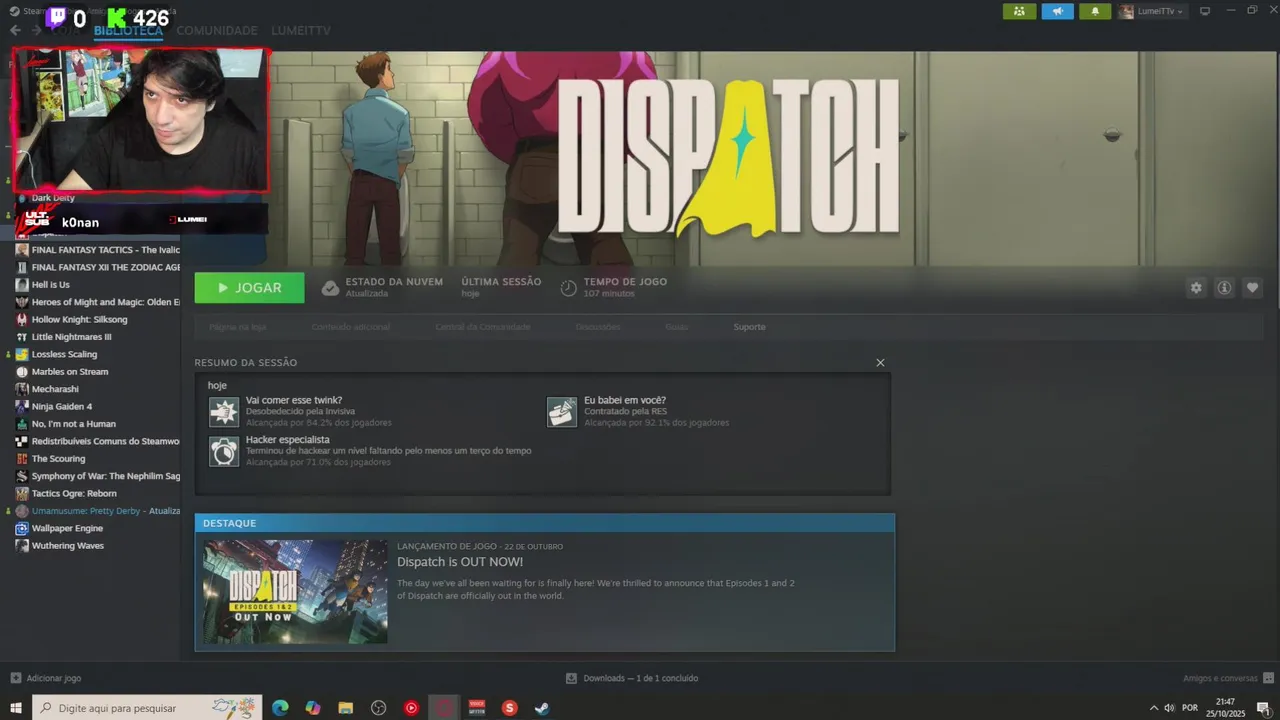Viewport: 1280px width, 720px height.
Task: Open the Dispatch OUT NOW news thumbnail
Action: coord(295,592)
